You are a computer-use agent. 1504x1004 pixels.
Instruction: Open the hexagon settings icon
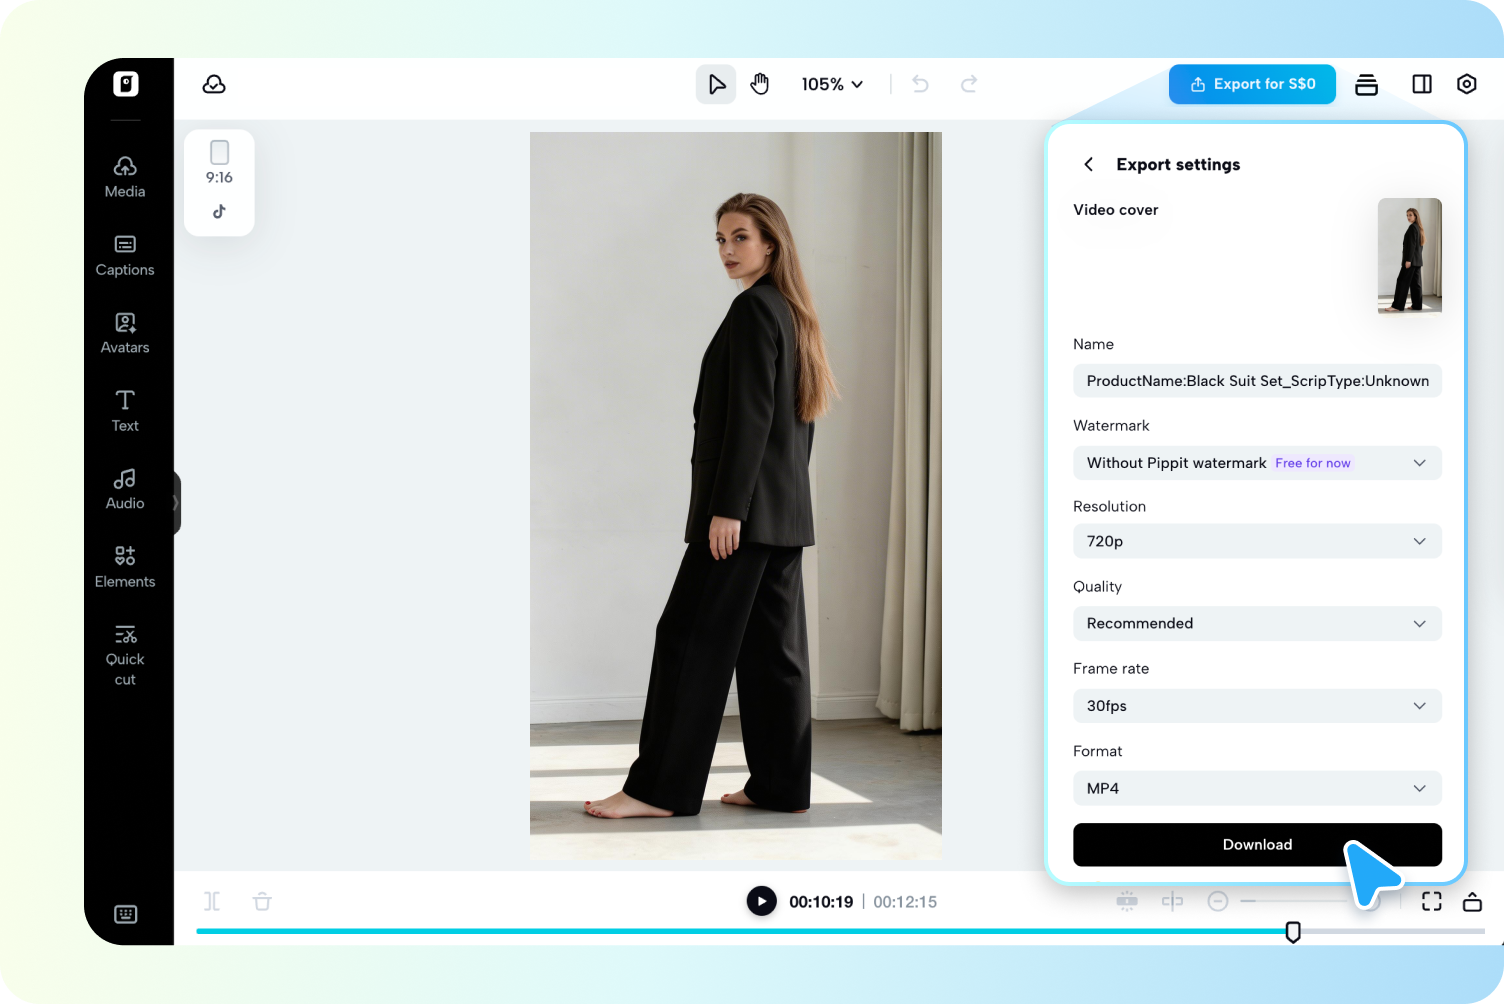click(x=1467, y=84)
